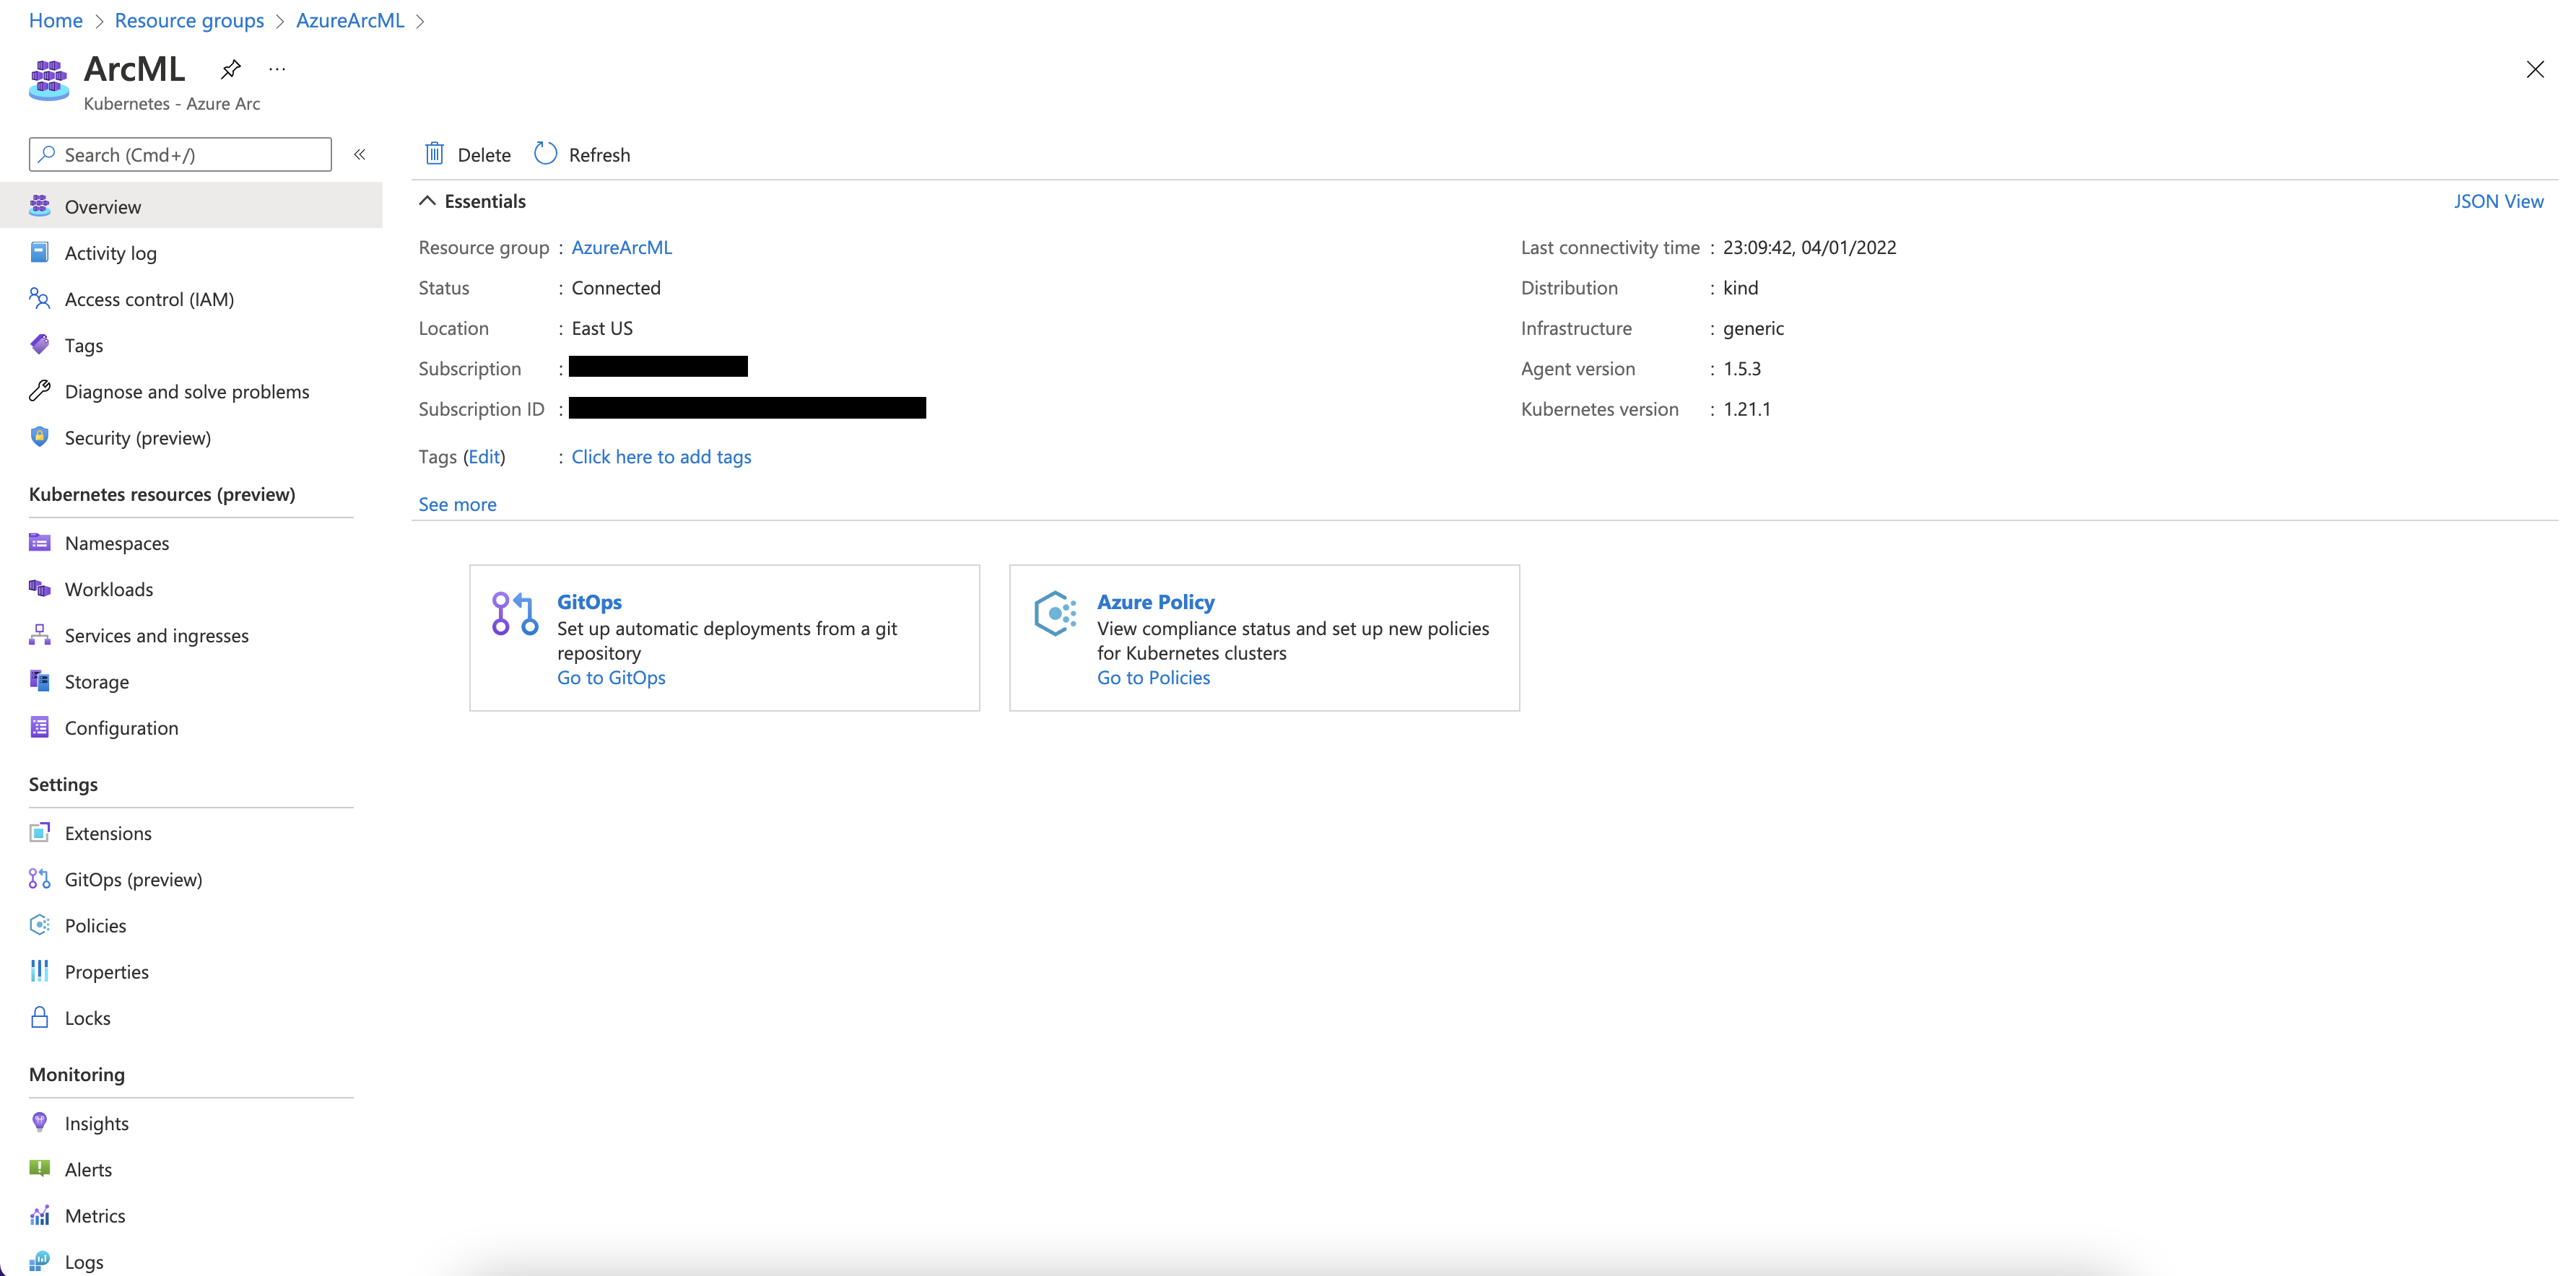The height and width of the screenshot is (1276, 2576).
Task: Open the Extensions icon
Action: [x=40, y=832]
